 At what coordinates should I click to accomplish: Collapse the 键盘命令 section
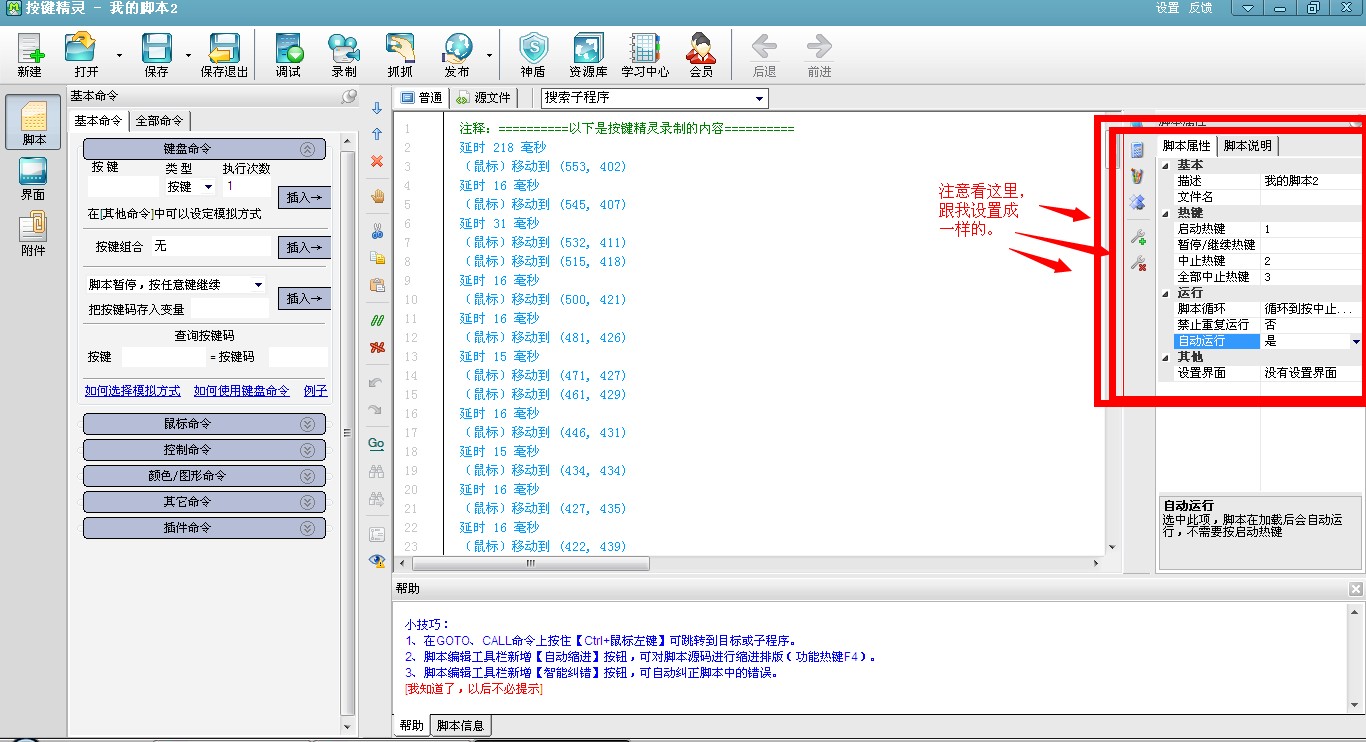tap(307, 149)
